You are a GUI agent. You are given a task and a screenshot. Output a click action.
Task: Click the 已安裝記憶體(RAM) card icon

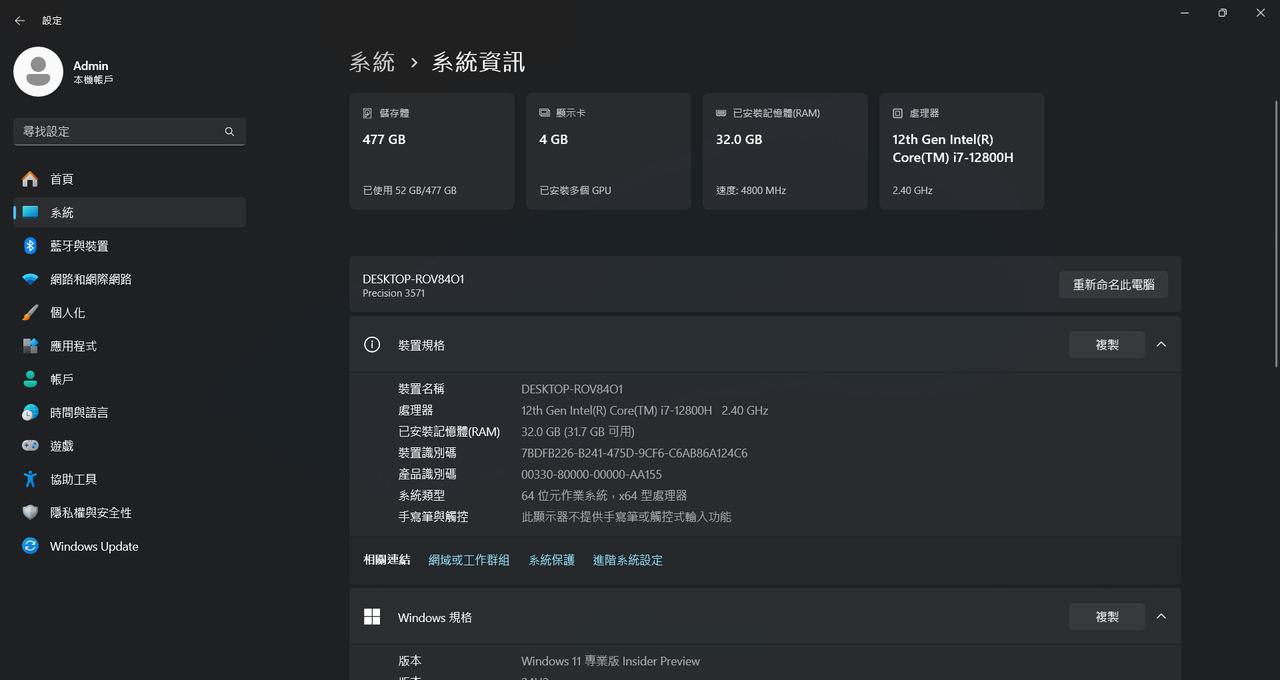click(x=721, y=113)
